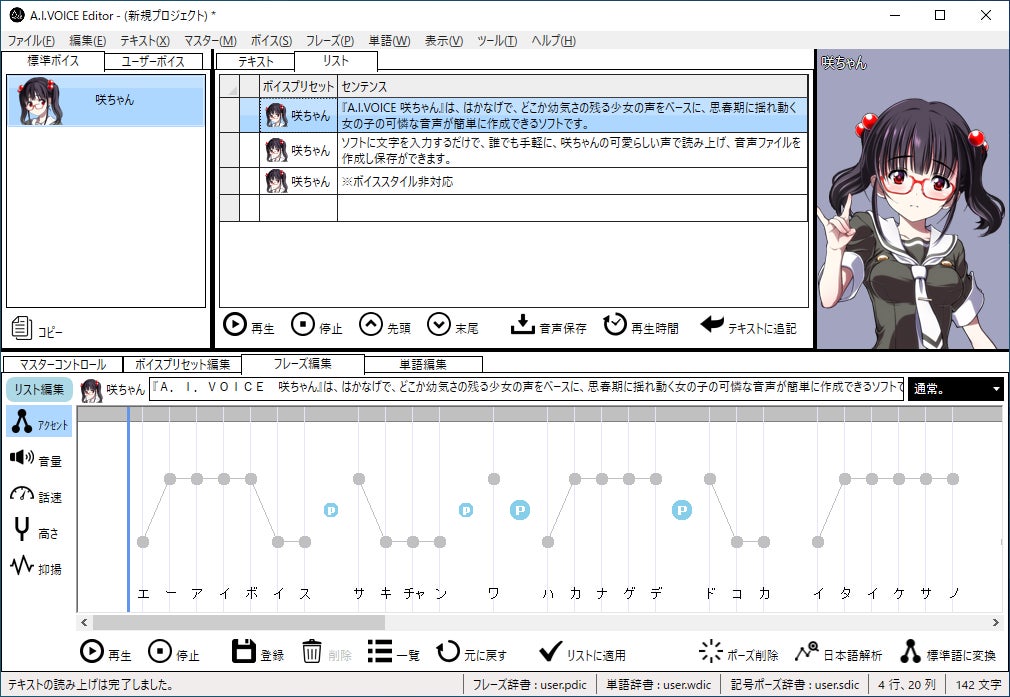Open the ボイス(S) menu

[x=271, y=41]
